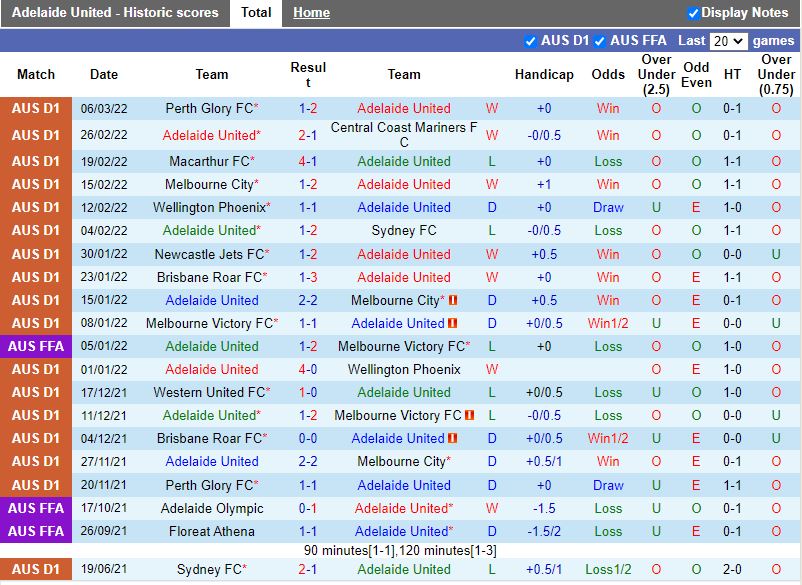Select the Total tab
This screenshot has height=585, width=802.
pyautogui.click(x=256, y=13)
